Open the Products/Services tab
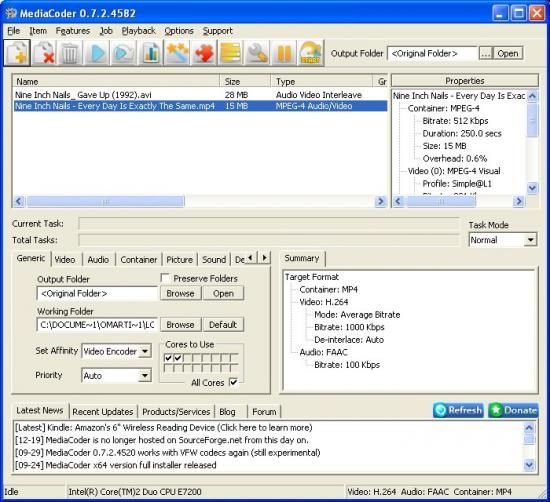This screenshot has width=550, height=502. tap(176, 411)
